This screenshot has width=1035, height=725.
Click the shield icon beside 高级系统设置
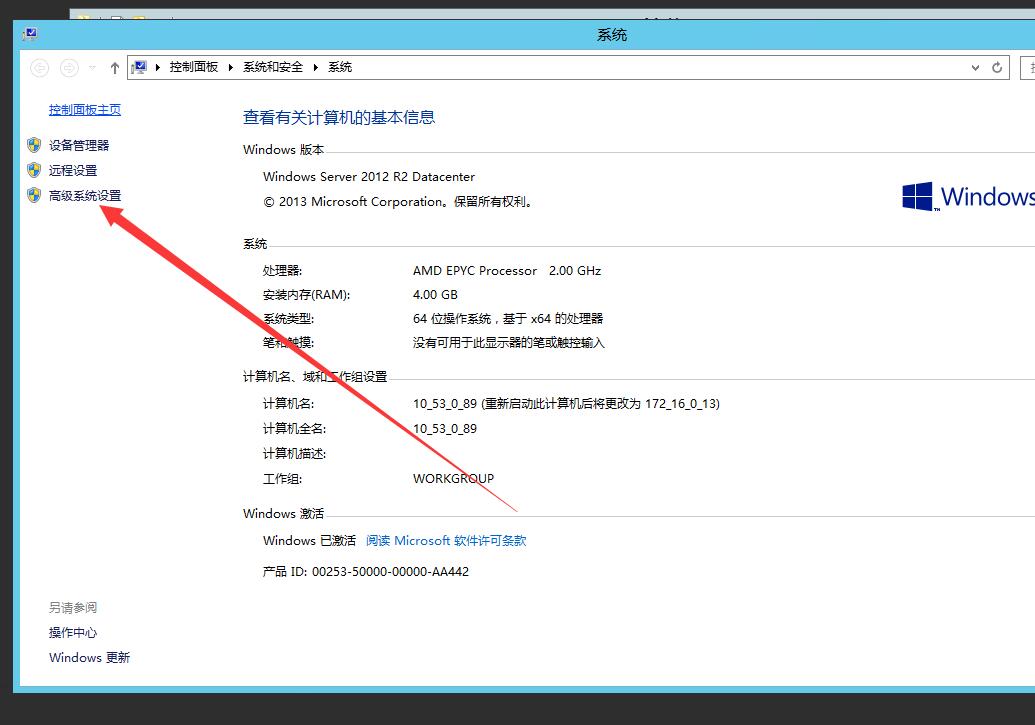pyautogui.click(x=34, y=195)
